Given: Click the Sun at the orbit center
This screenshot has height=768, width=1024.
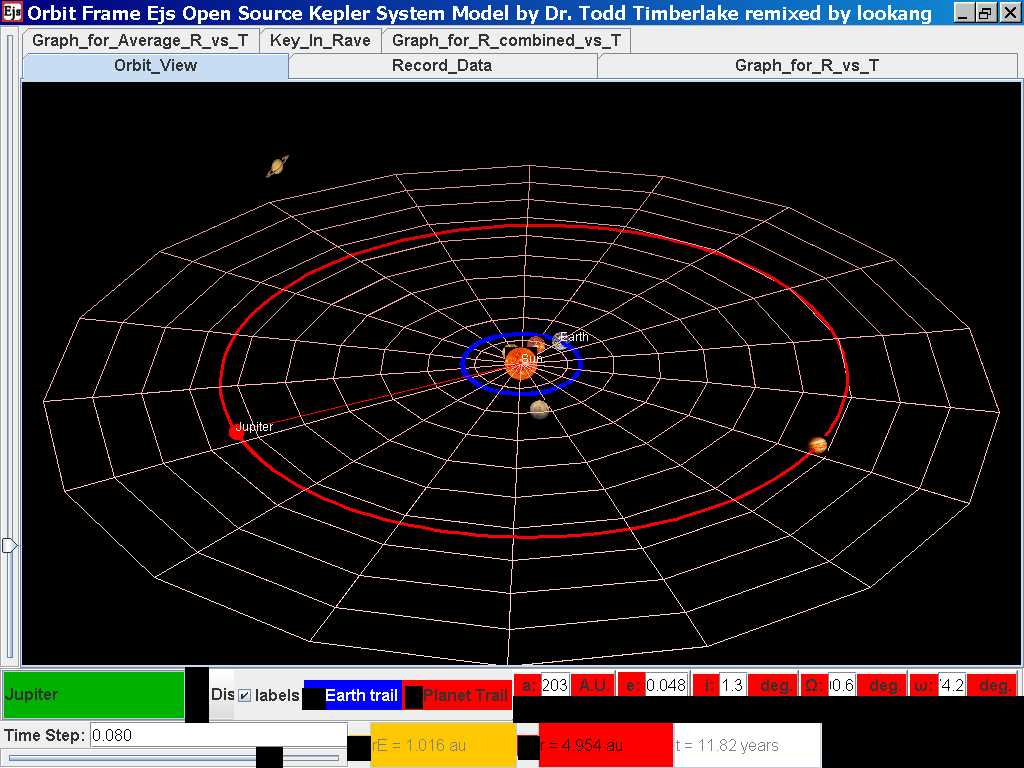Looking at the screenshot, I should [x=521, y=364].
